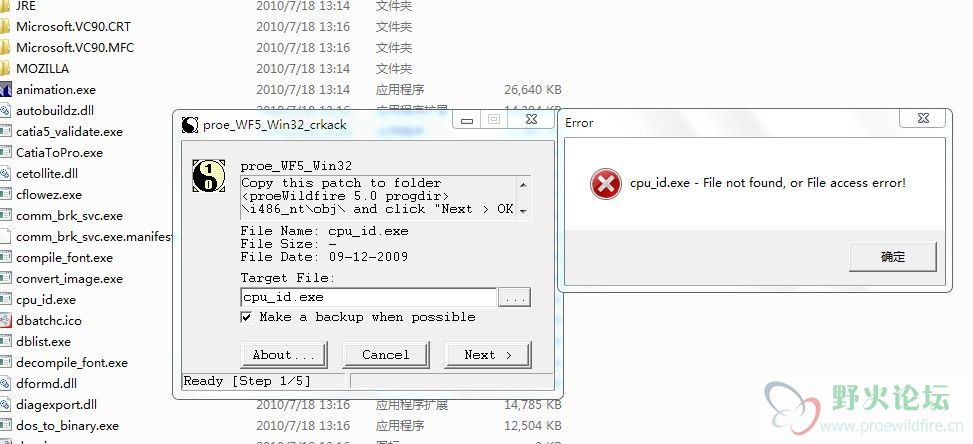Click the Cancel button in patcher
The width and height of the screenshot is (973, 444).
point(385,355)
